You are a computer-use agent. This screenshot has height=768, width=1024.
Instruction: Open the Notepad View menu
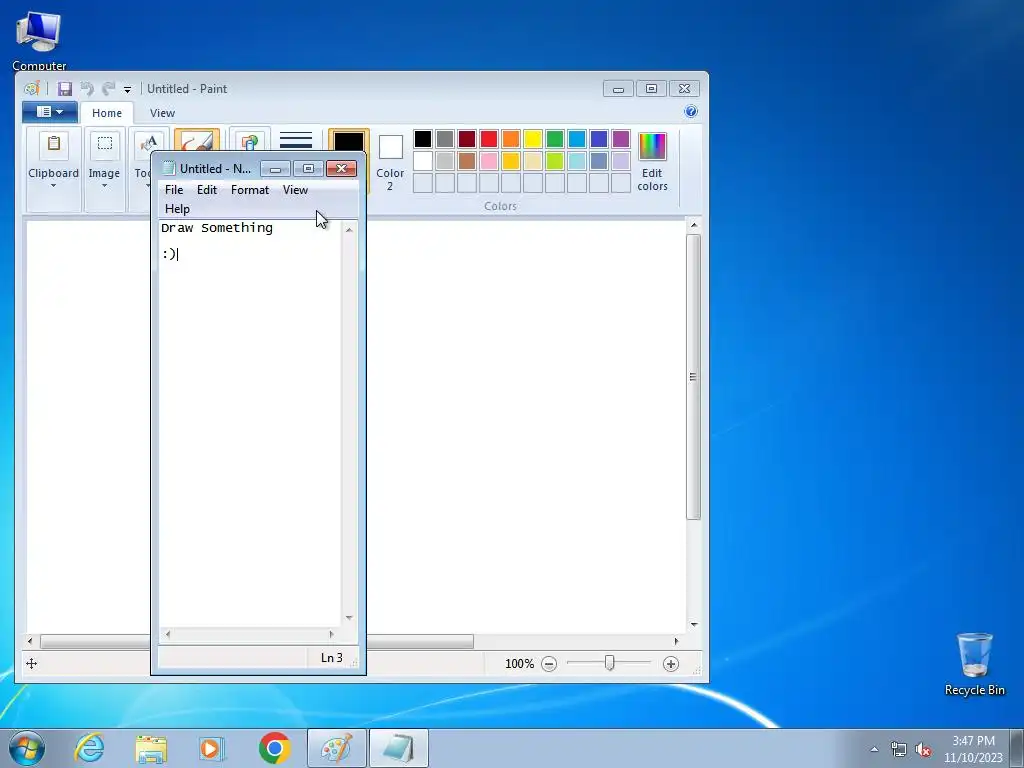pos(295,190)
